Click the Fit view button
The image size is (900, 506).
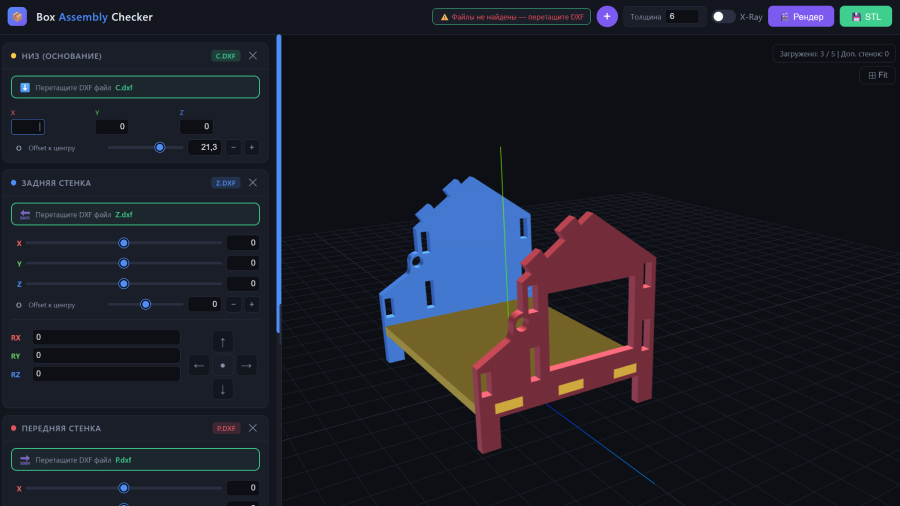tap(877, 75)
